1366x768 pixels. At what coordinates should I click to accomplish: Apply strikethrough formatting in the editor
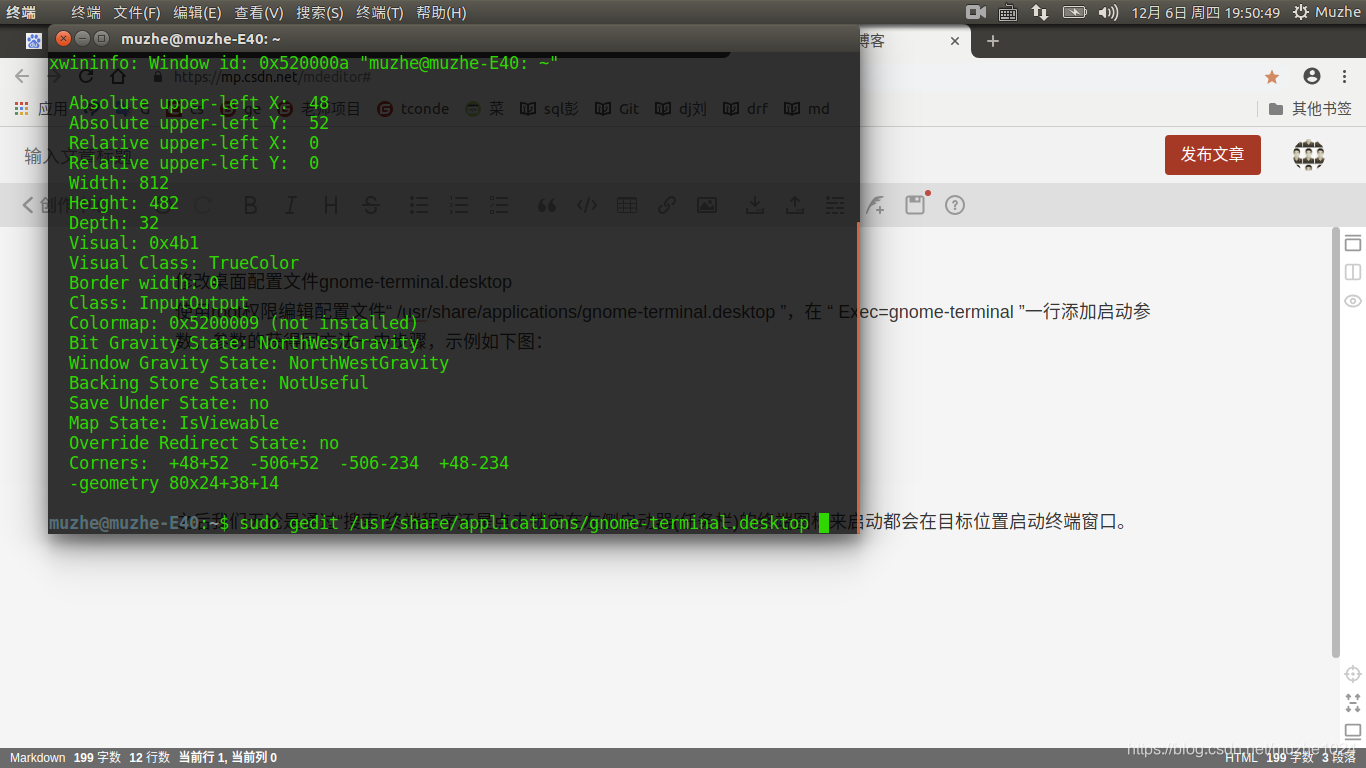click(x=371, y=205)
